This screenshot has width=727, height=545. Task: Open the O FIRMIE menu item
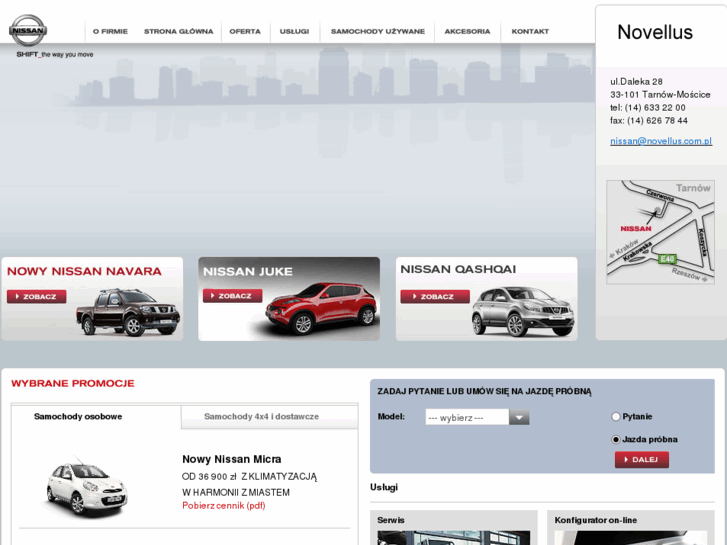[x=110, y=32]
